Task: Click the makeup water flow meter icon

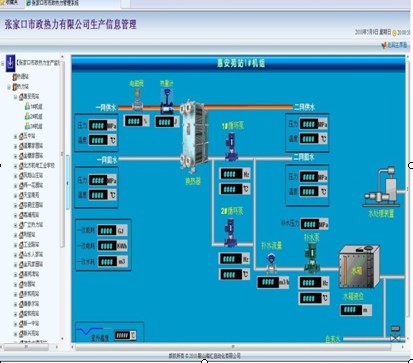Action: (x=271, y=264)
